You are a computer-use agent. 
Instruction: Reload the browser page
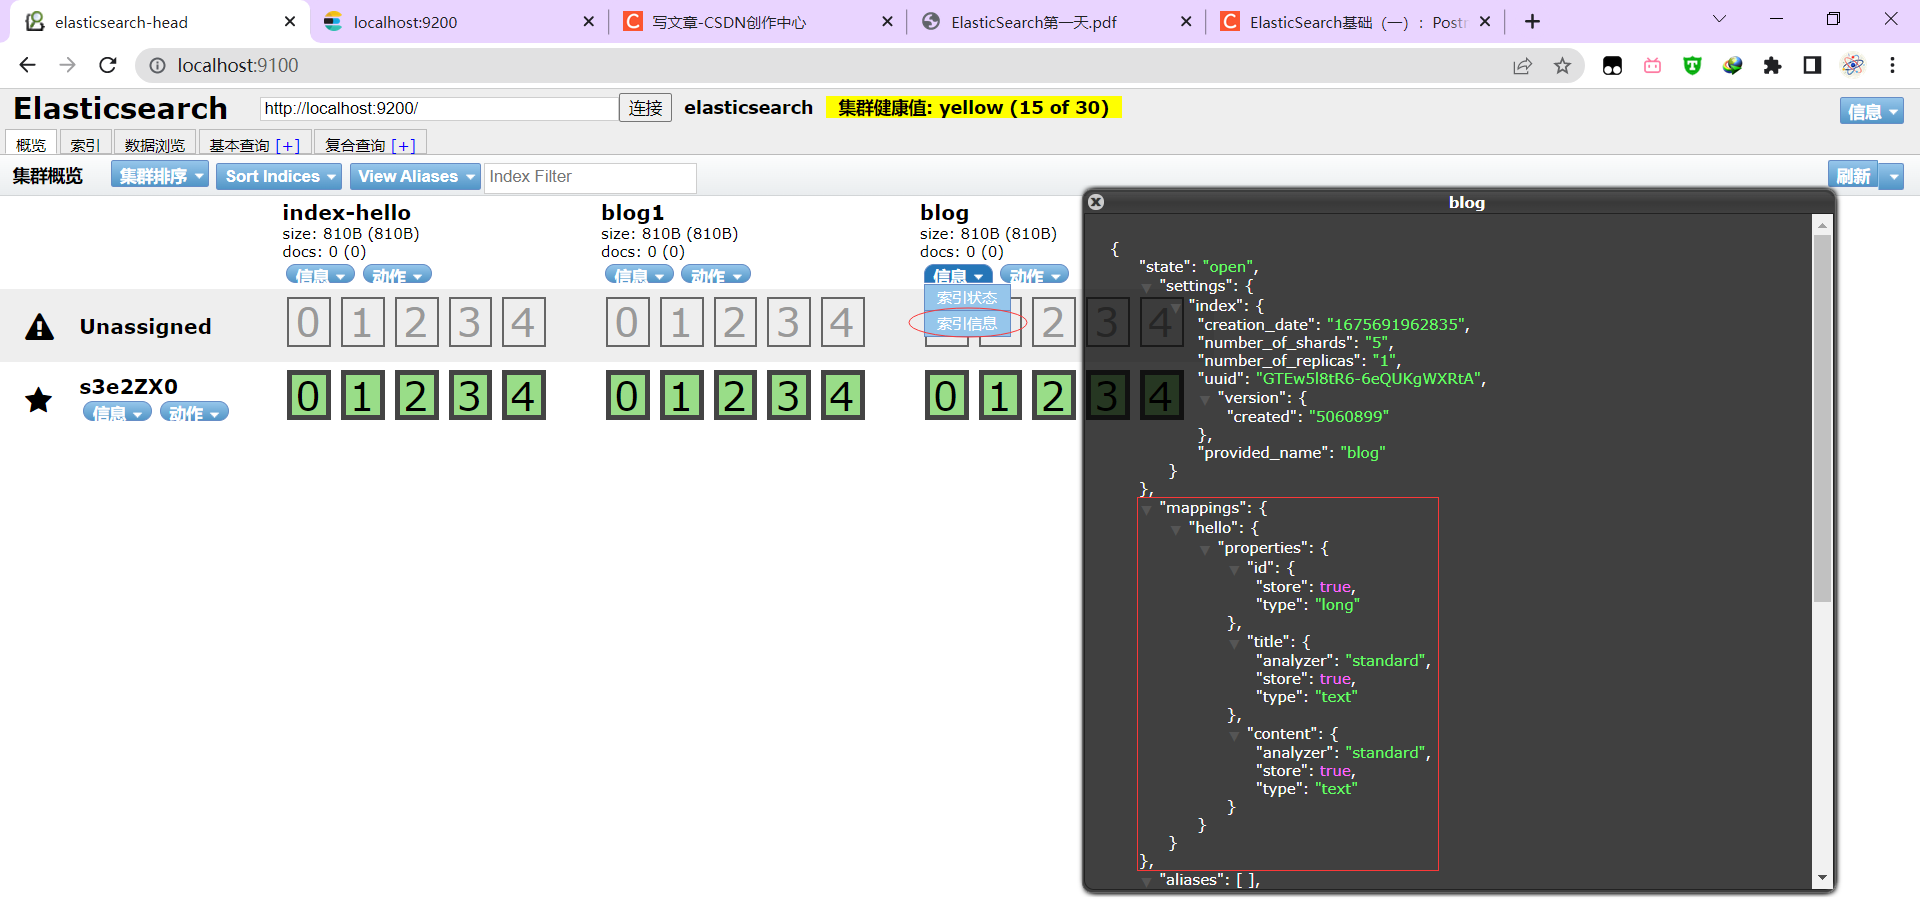108,65
